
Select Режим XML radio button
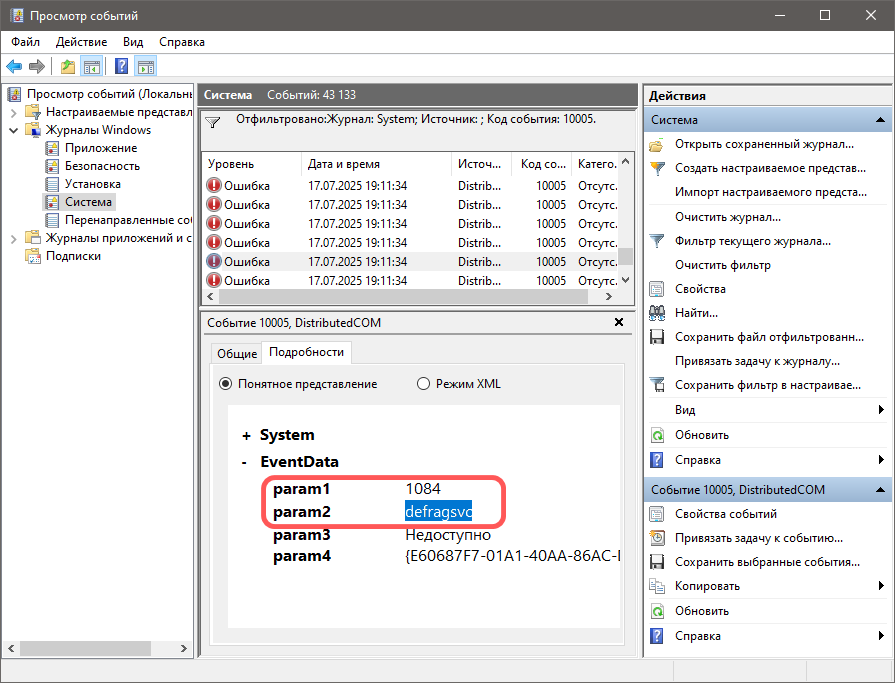coord(423,384)
